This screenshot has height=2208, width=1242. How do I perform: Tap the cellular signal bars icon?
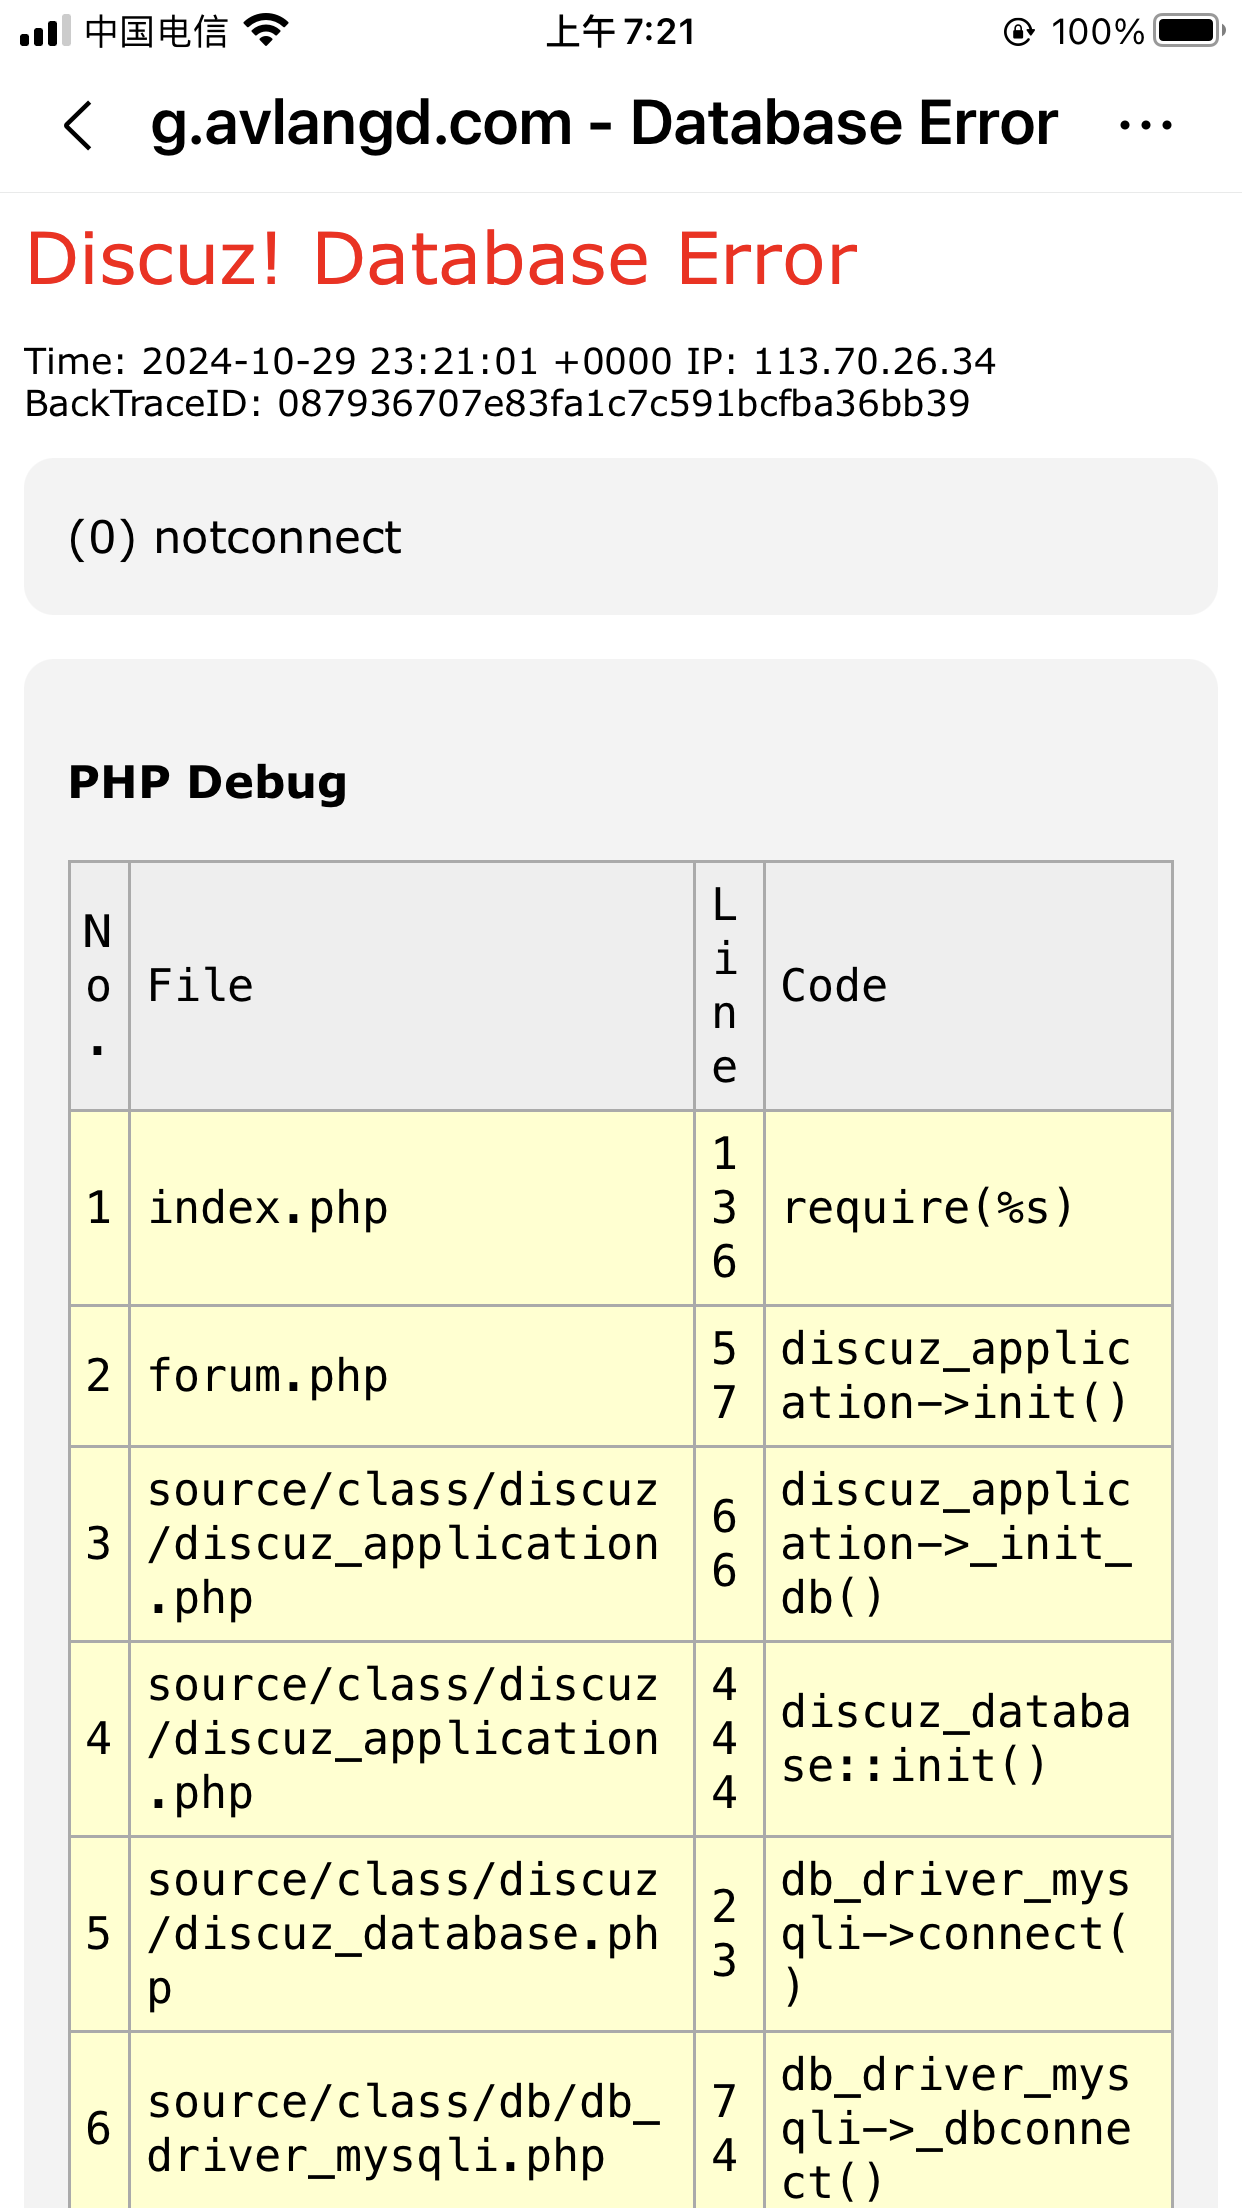click(45, 31)
